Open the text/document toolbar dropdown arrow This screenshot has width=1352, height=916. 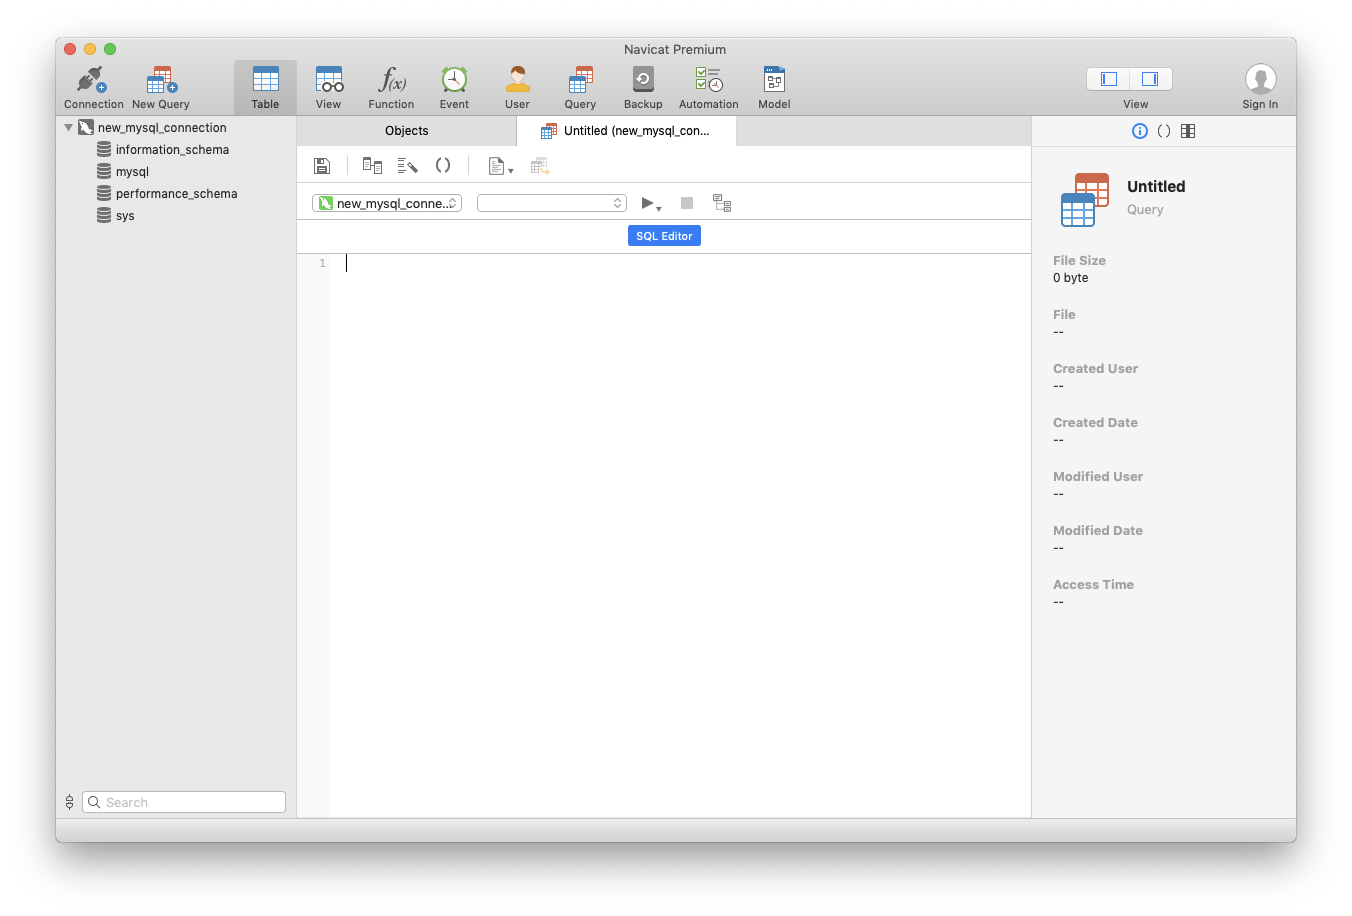(x=511, y=171)
